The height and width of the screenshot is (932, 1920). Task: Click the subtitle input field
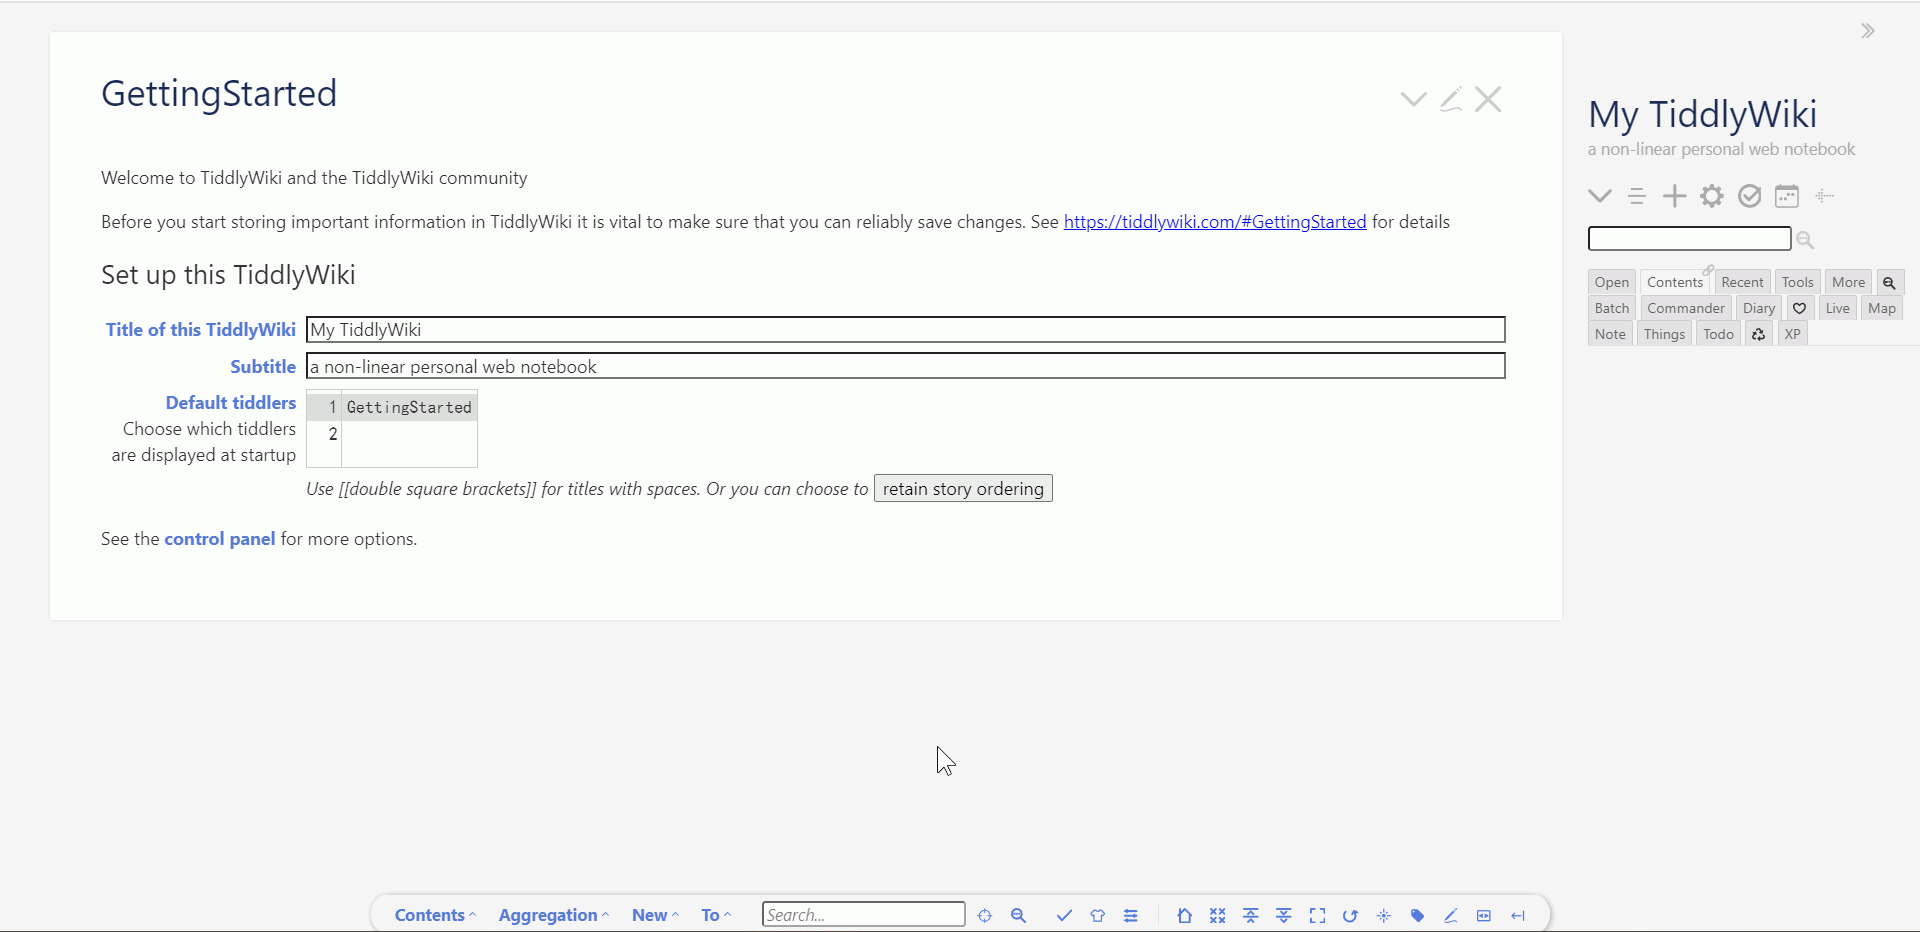point(906,366)
